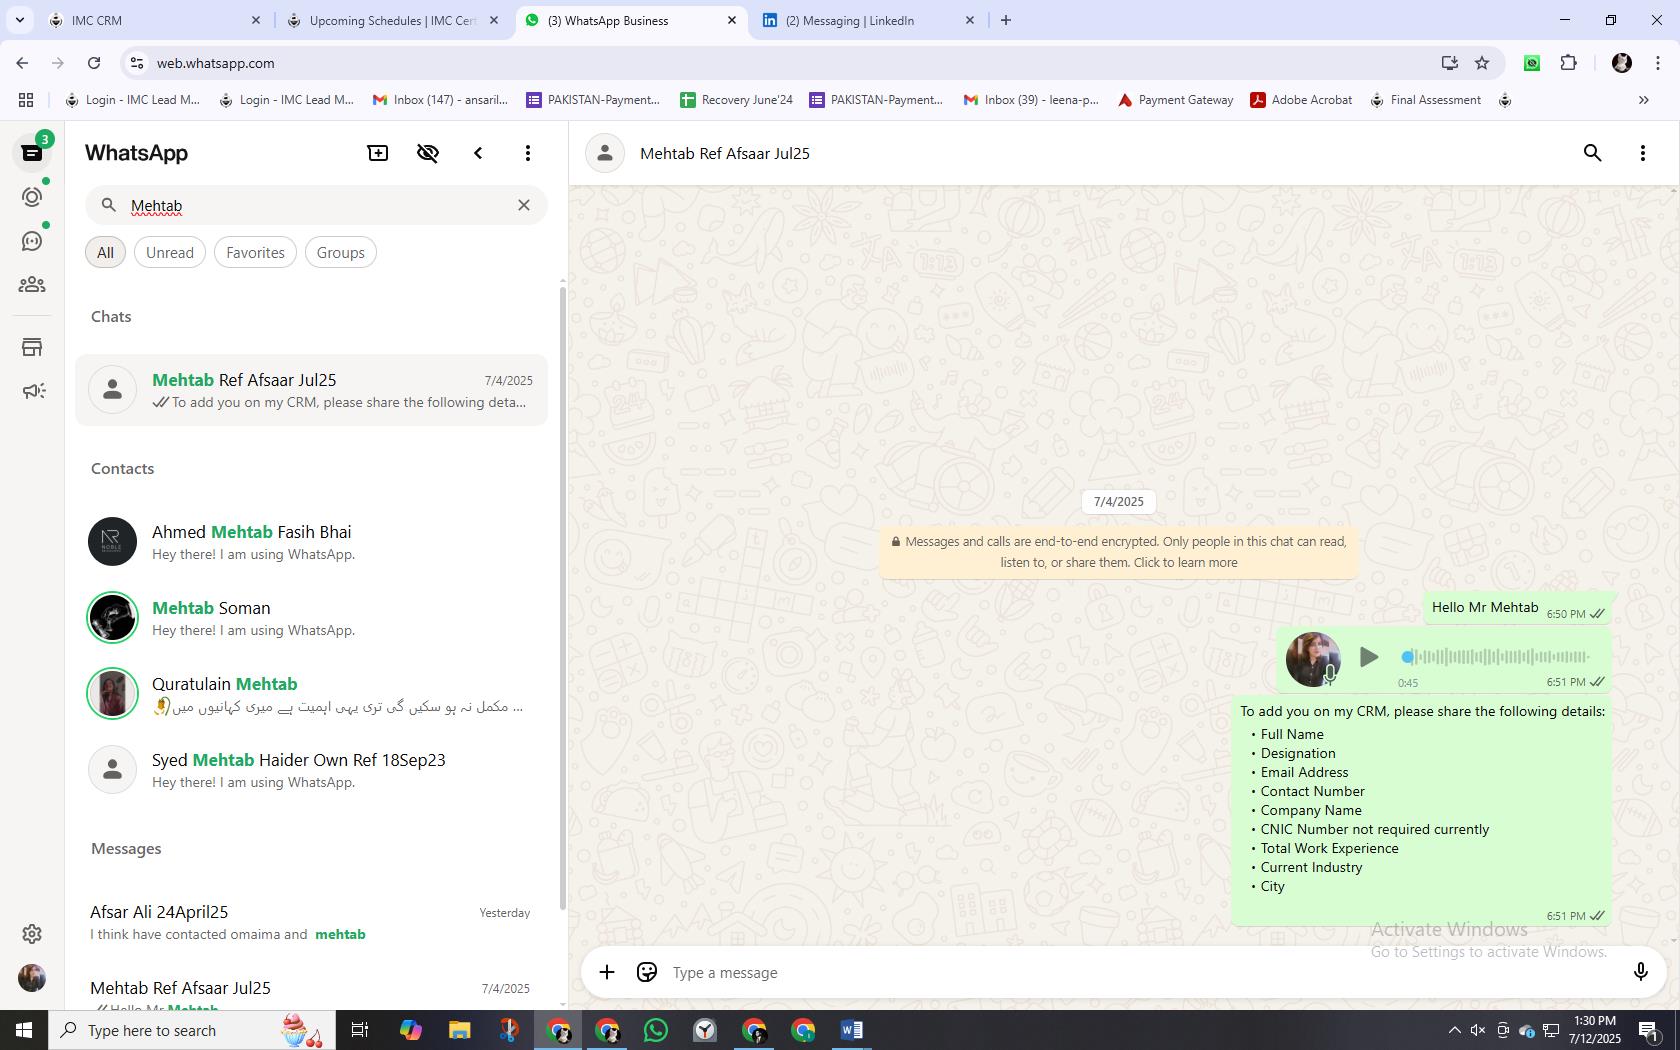Show hidden system tray icons

pyautogui.click(x=1454, y=1030)
